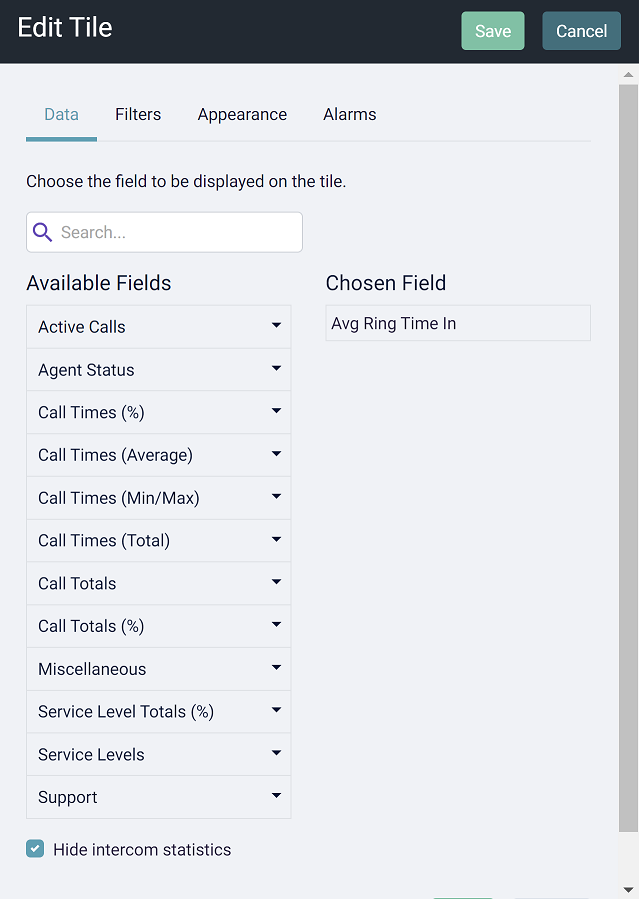Cancel editing the tile
This screenshot has width=639, height=899.
(x=581, y=30)
